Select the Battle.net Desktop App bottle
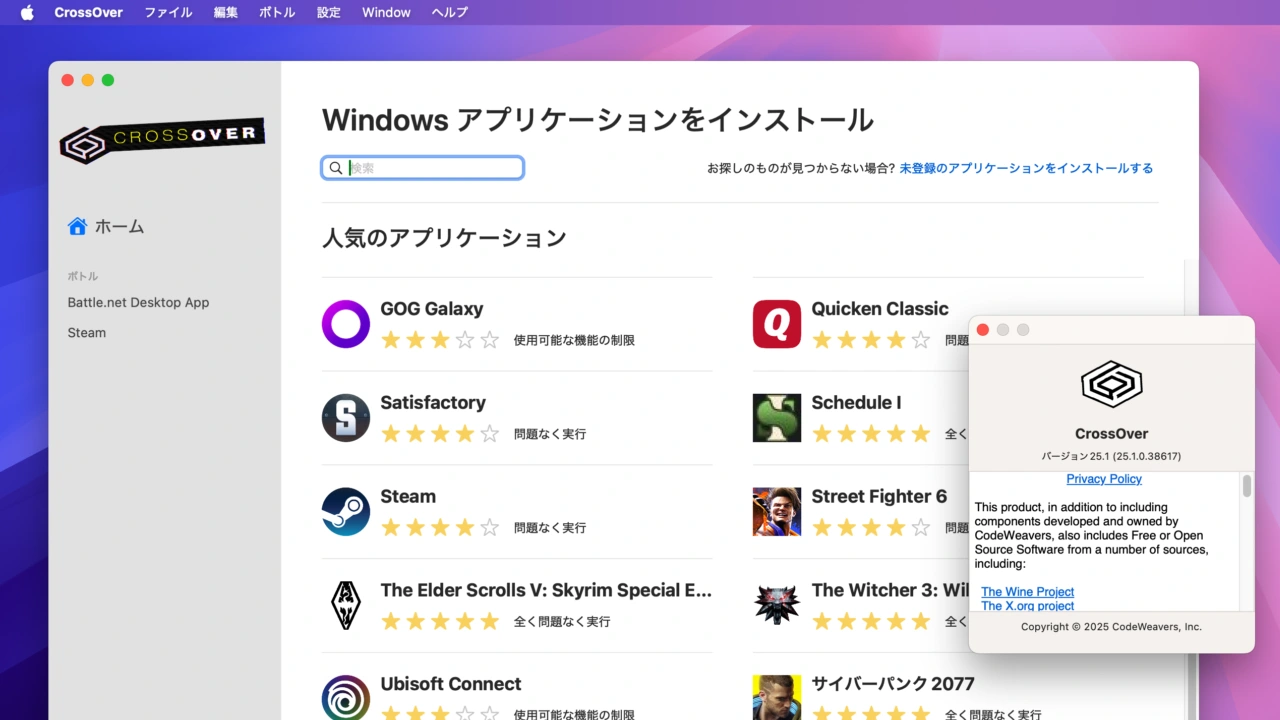 [x=138, y=302]
